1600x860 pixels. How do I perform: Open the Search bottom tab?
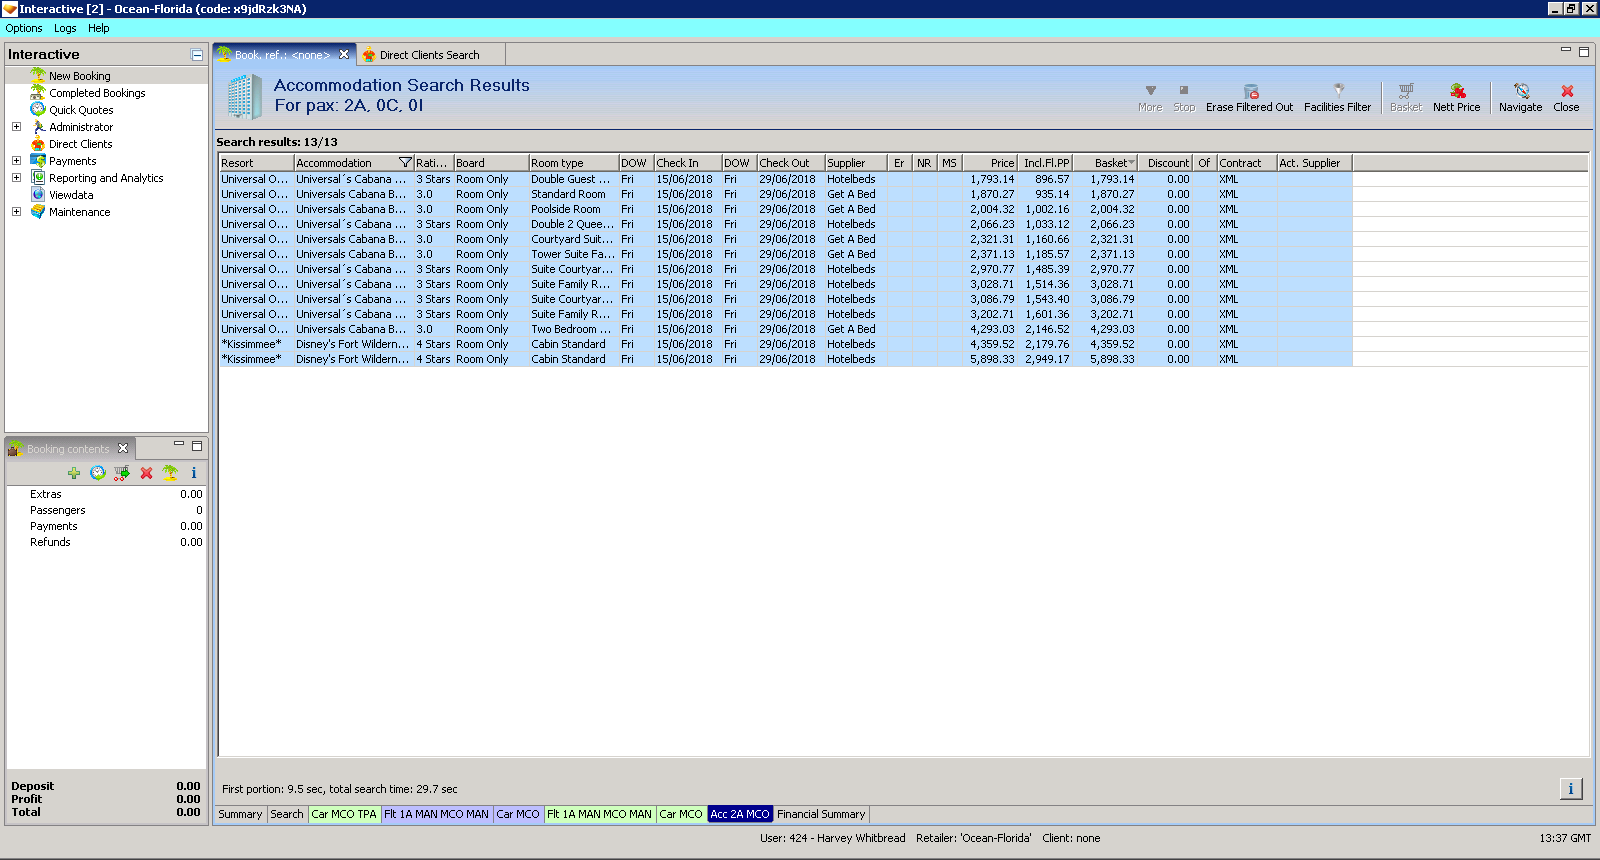(287, 814)
